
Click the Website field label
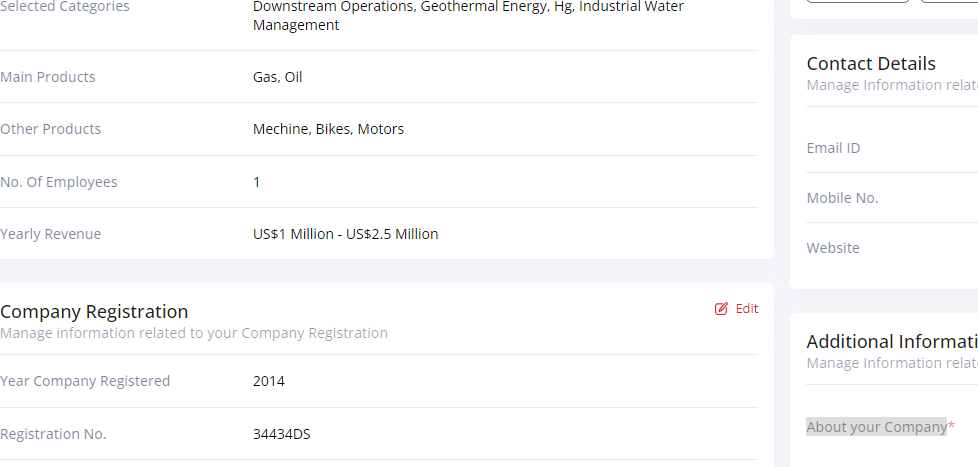pyautogui.click(x=833, y=248)
